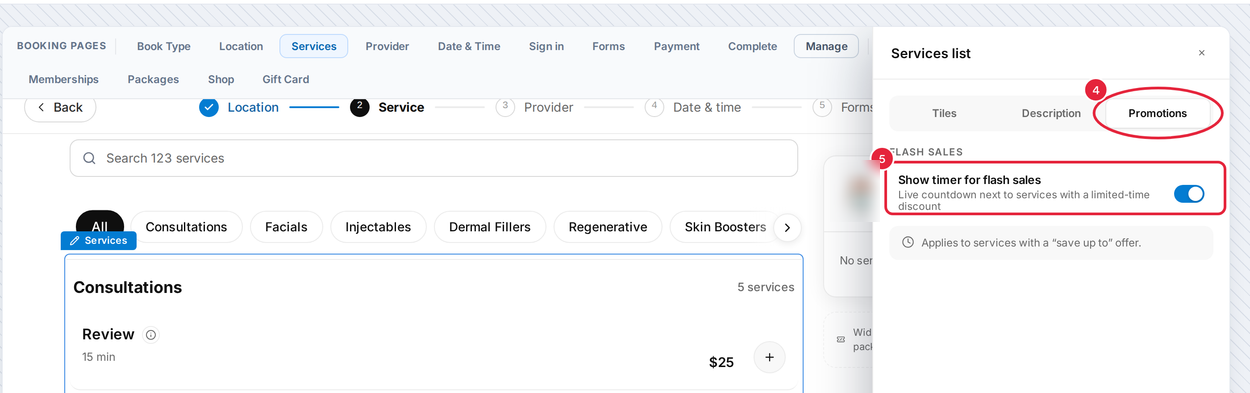Go back with the Back button
This screenshot has width=1250, height=393.
pos(60,107)
